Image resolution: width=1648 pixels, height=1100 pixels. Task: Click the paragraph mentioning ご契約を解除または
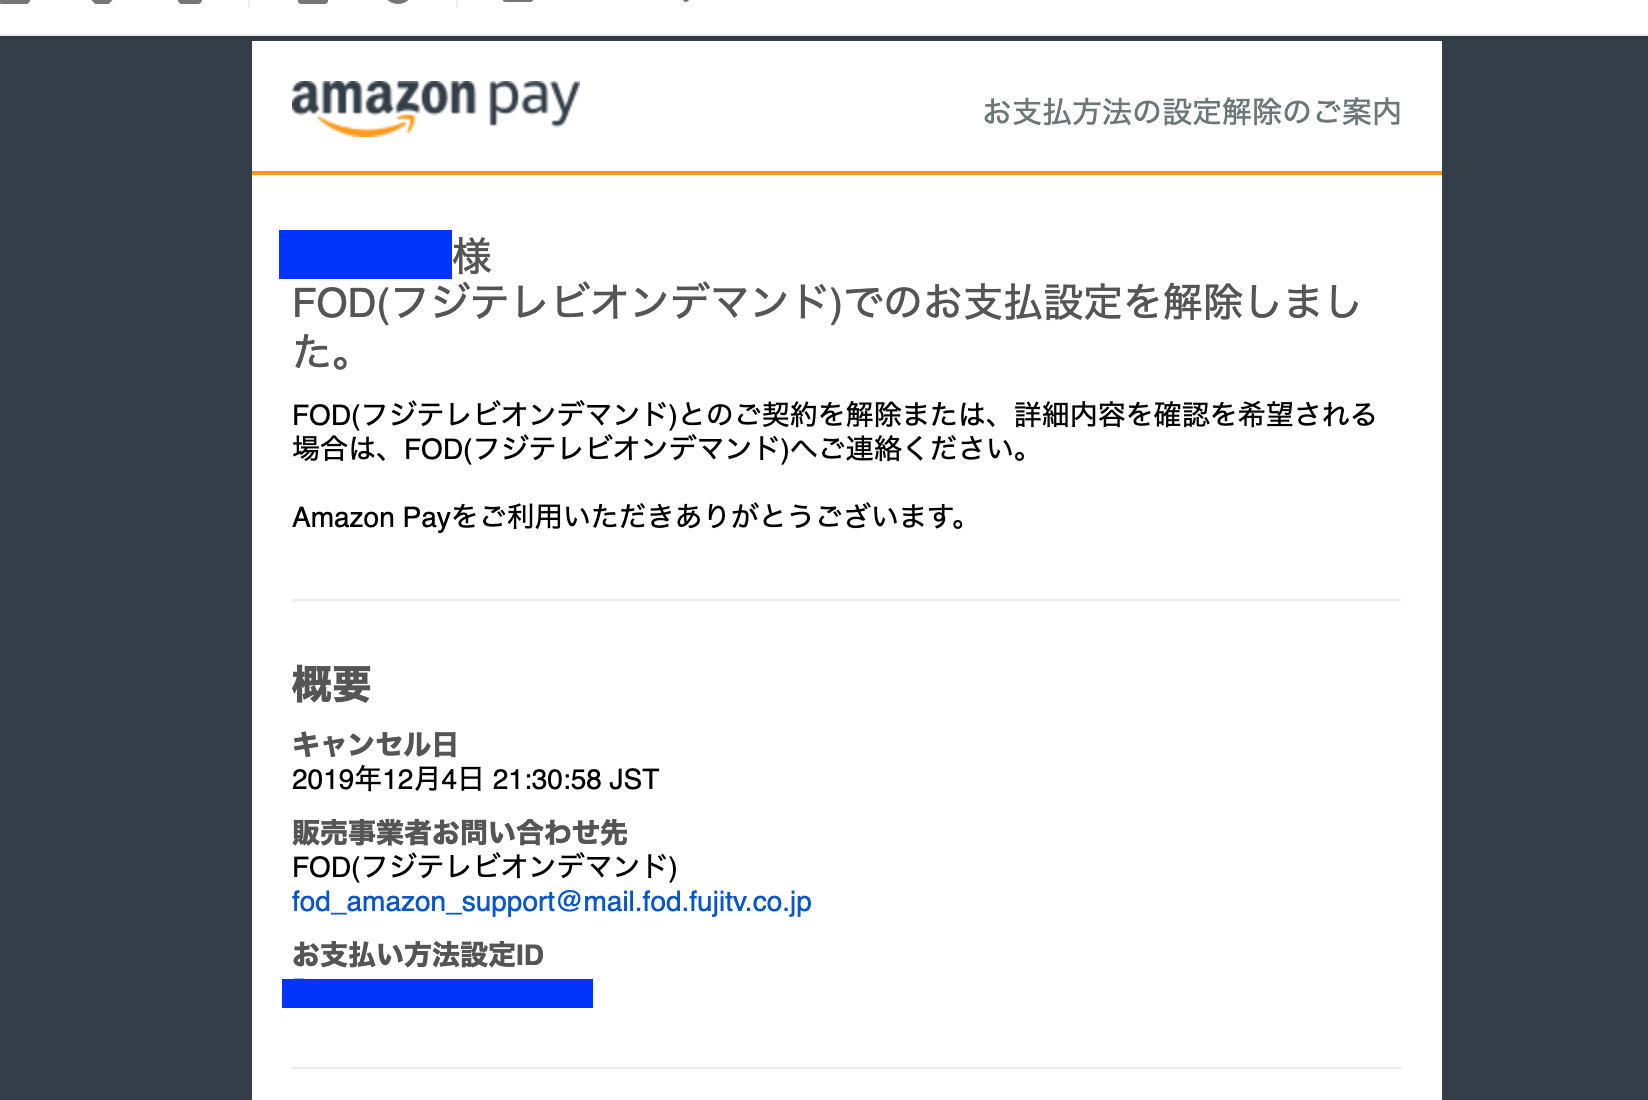(x=834, y=431)
